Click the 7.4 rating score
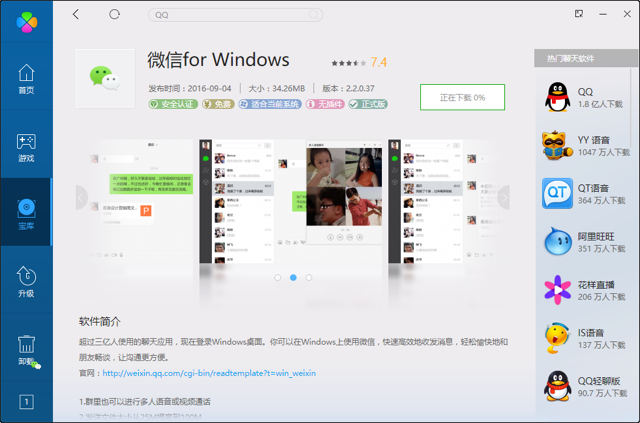 click(379, 62)
